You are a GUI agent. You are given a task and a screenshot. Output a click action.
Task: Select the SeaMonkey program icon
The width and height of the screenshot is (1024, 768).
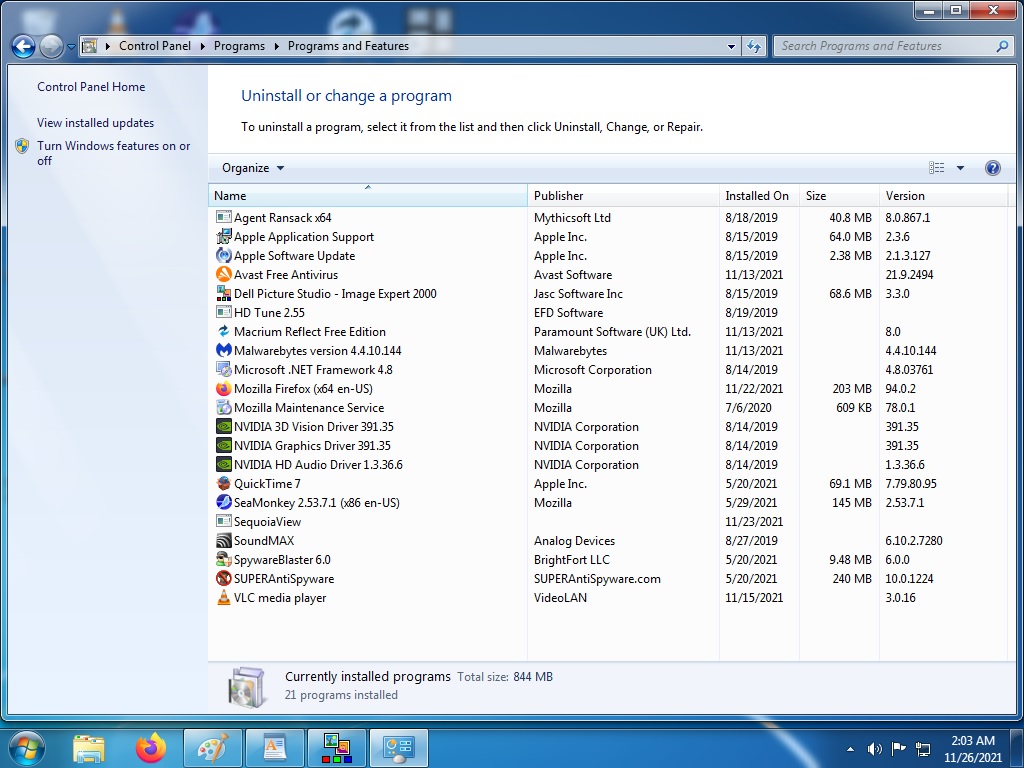tap(223, 502)
